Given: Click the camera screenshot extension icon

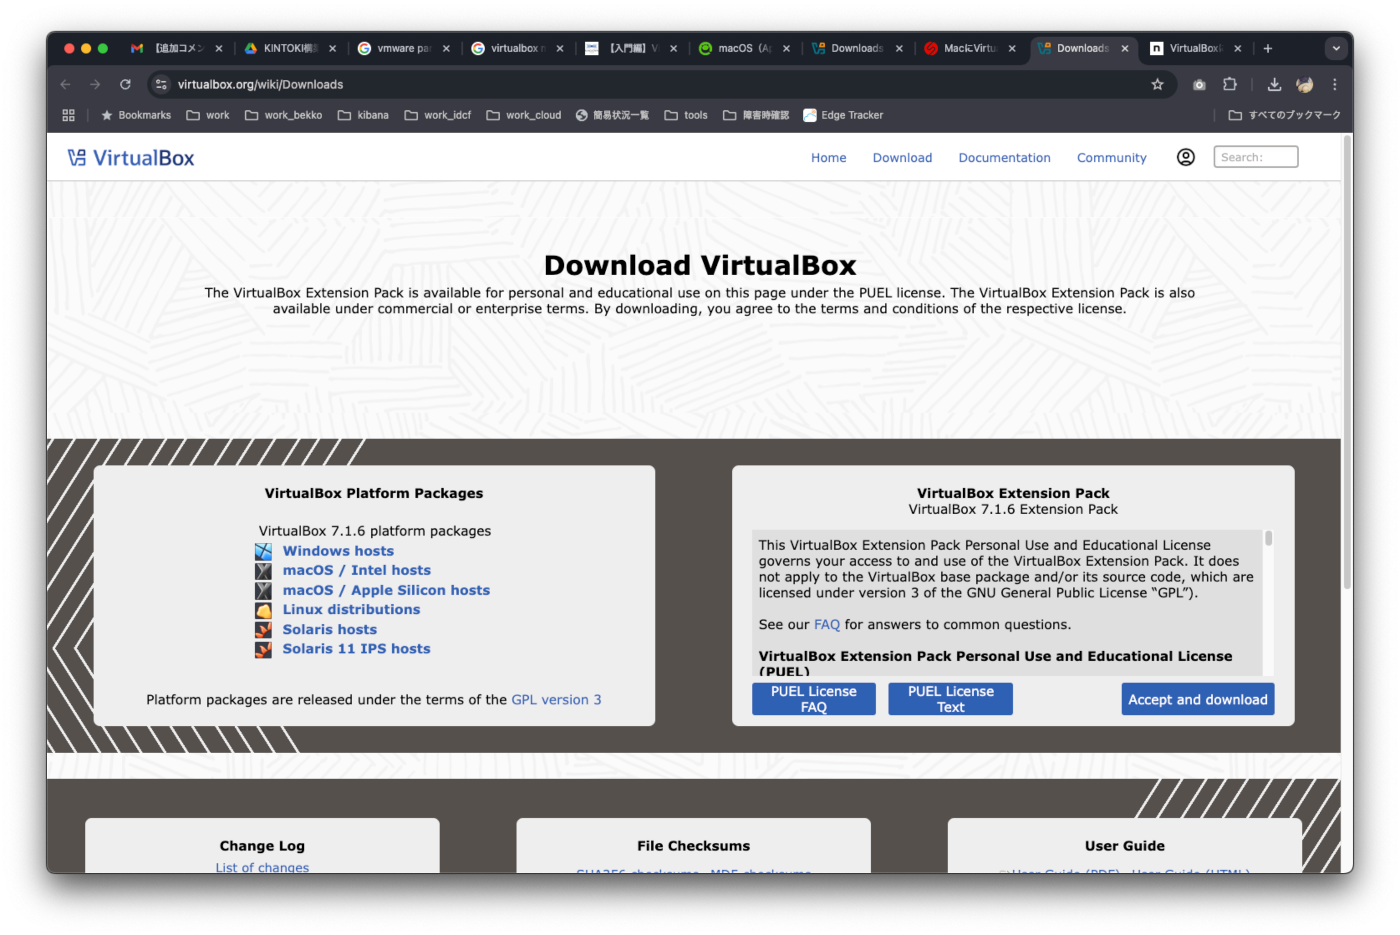Looking at the screenshot, I should 1199,85.
